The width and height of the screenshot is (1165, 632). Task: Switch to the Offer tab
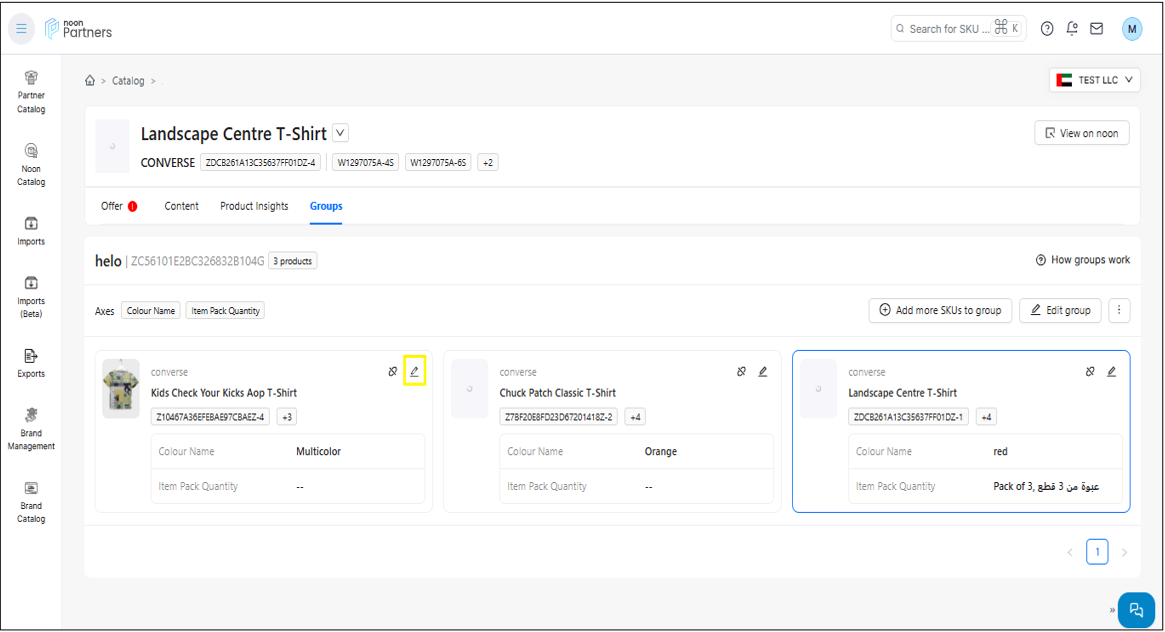(x=112, y=206)
